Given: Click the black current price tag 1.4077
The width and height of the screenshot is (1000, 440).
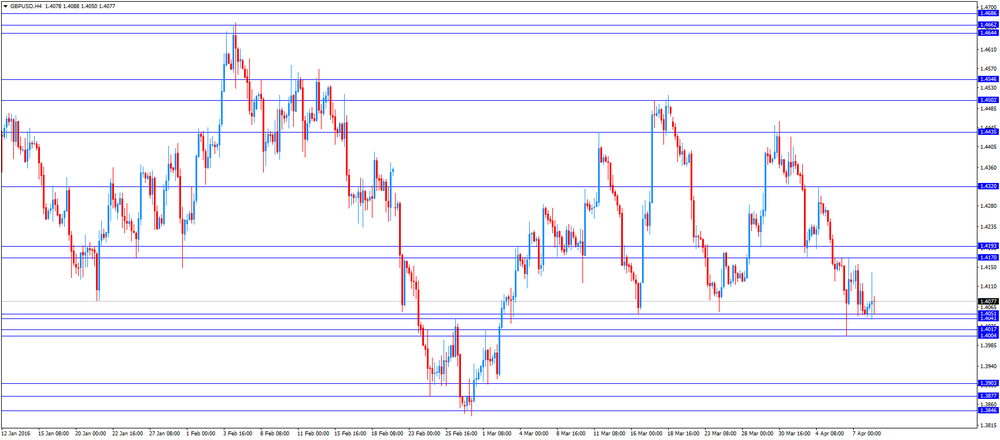Looking at the screenshot, I should pyautogui.click(x=988, y=301).
